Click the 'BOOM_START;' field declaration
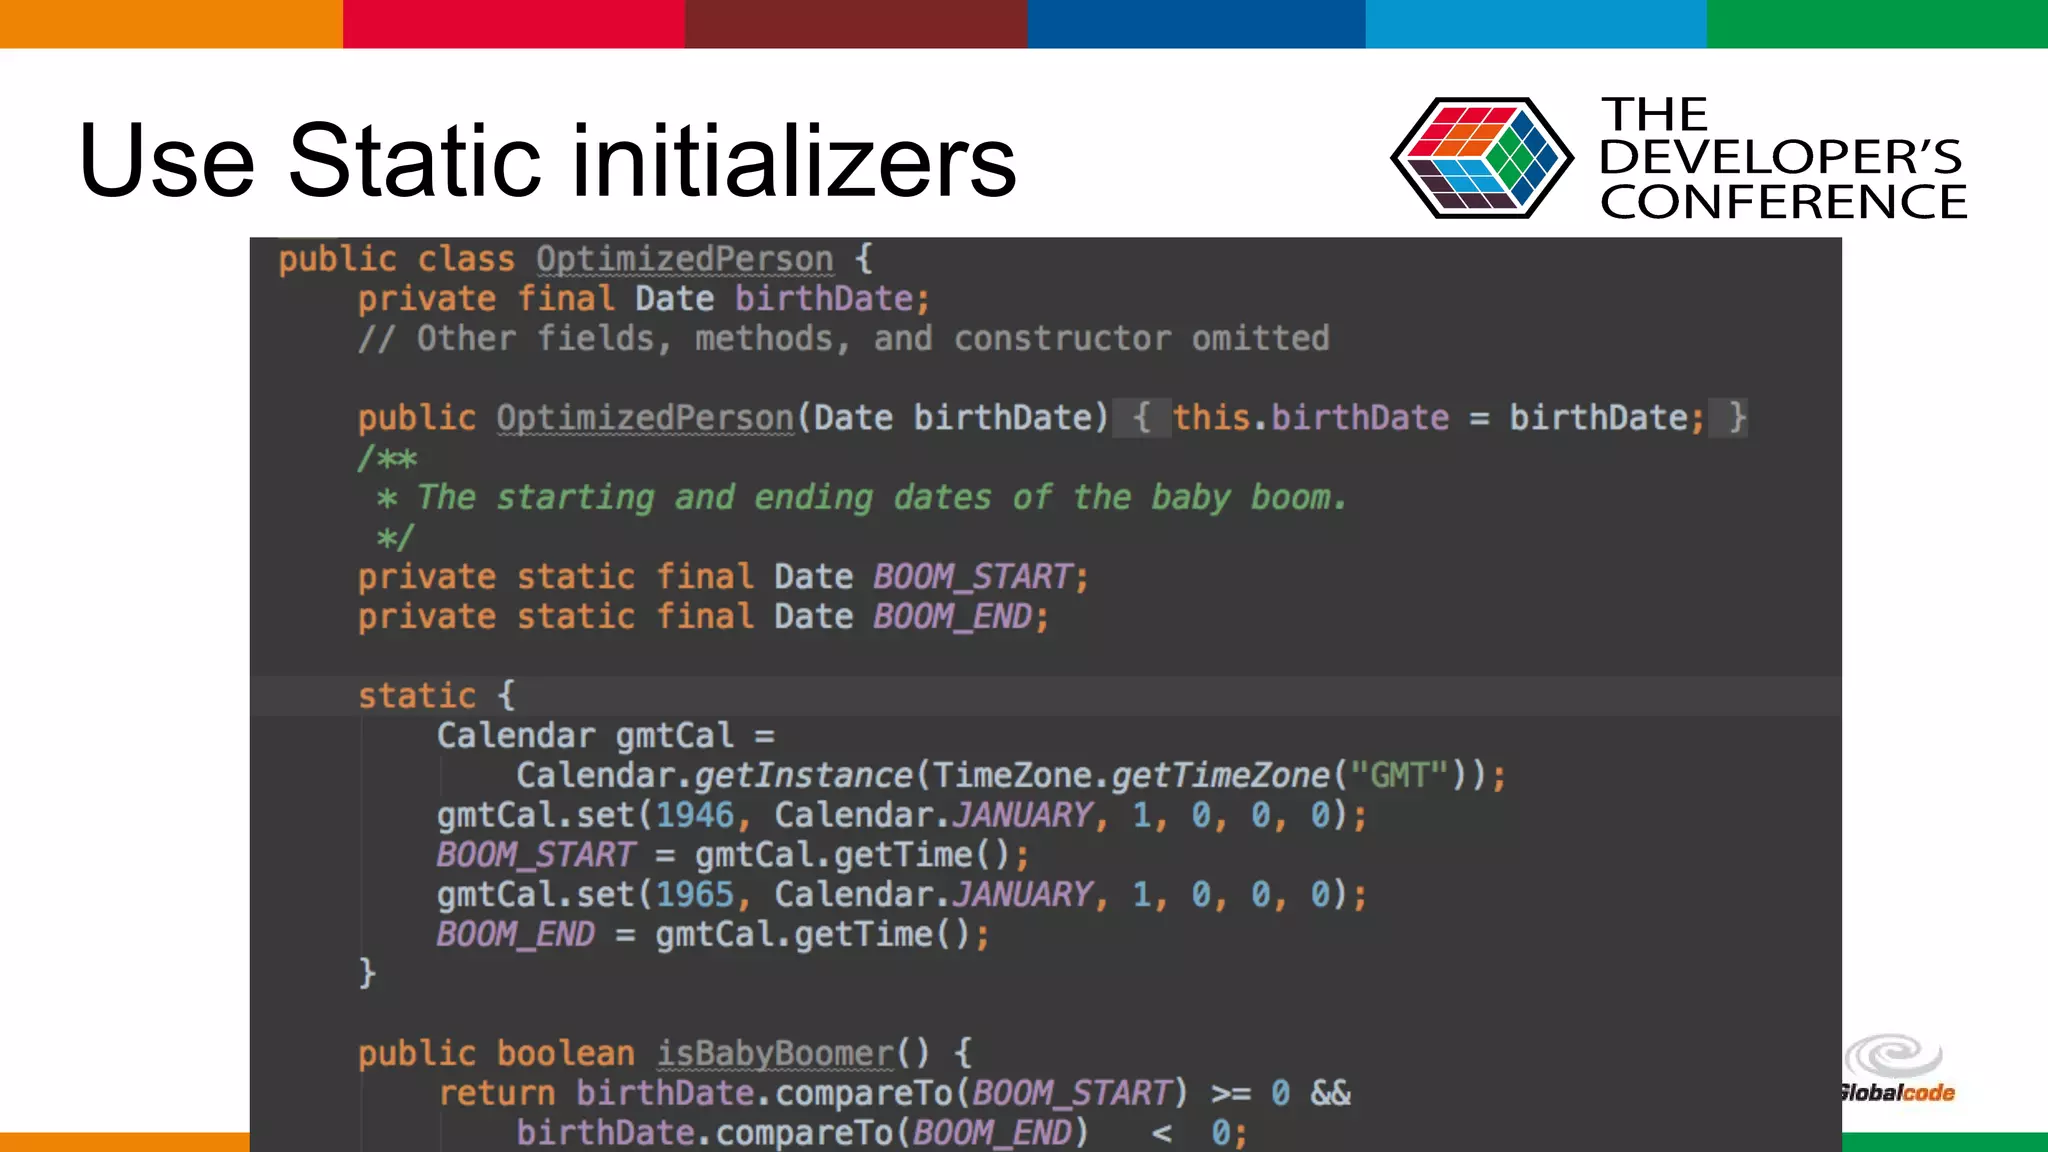The height and width of the screenshot is (1152, 2048). [x=723, y=577]
